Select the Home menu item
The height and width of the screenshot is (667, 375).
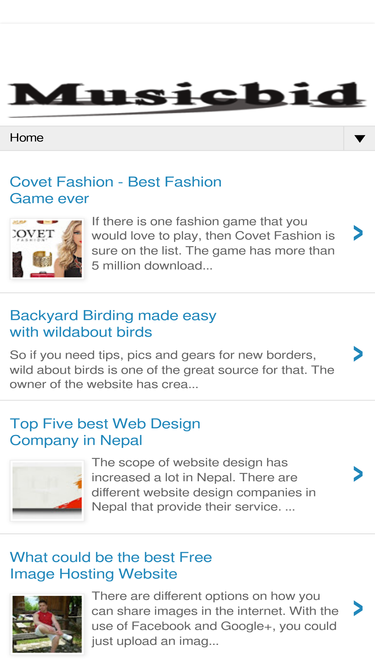pyautogui.click(x=26, y=138)
